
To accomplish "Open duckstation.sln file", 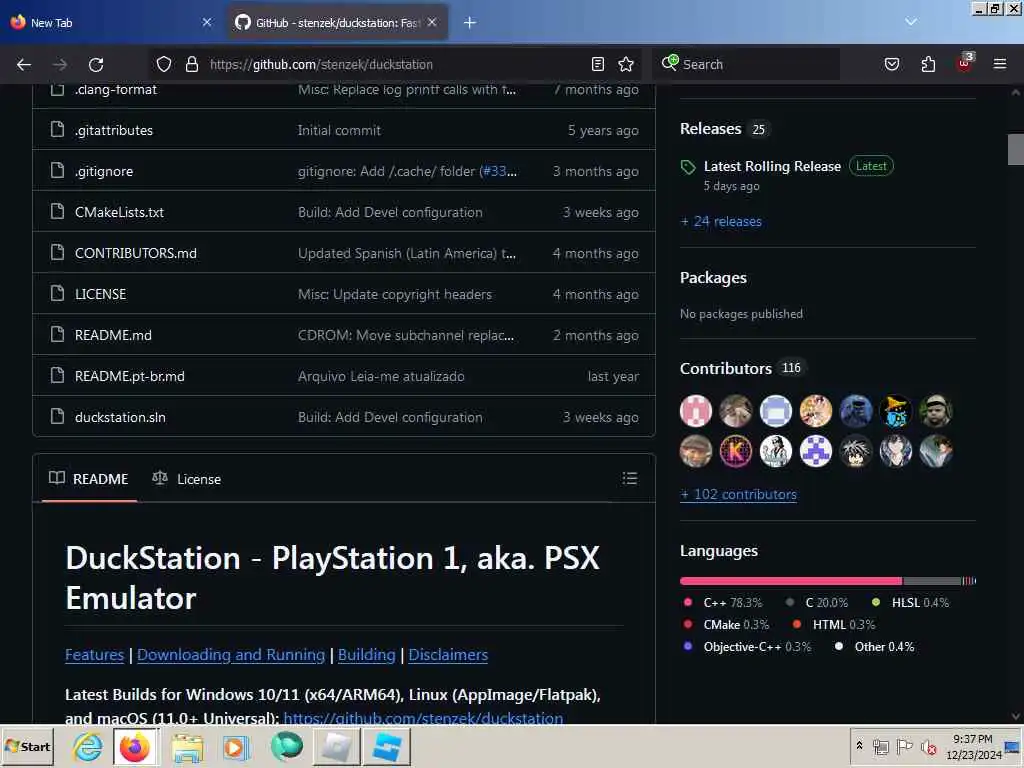I will click(x=120, y=417).
